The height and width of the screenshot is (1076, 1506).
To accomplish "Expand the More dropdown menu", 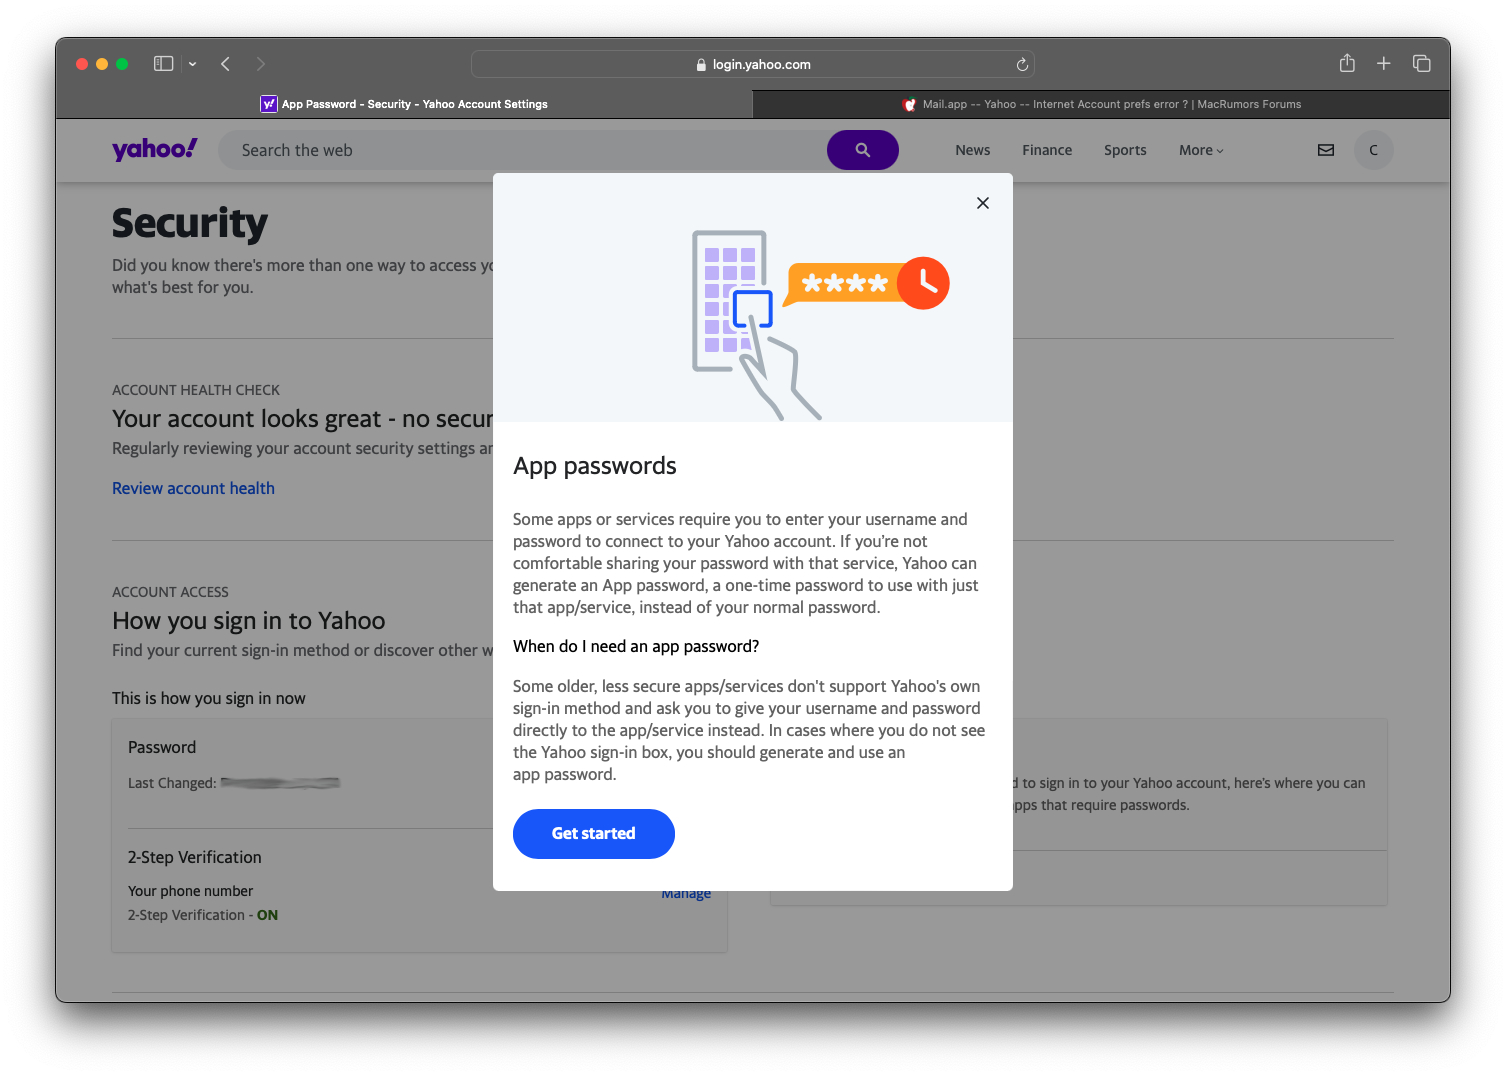I will [1201, 150].
